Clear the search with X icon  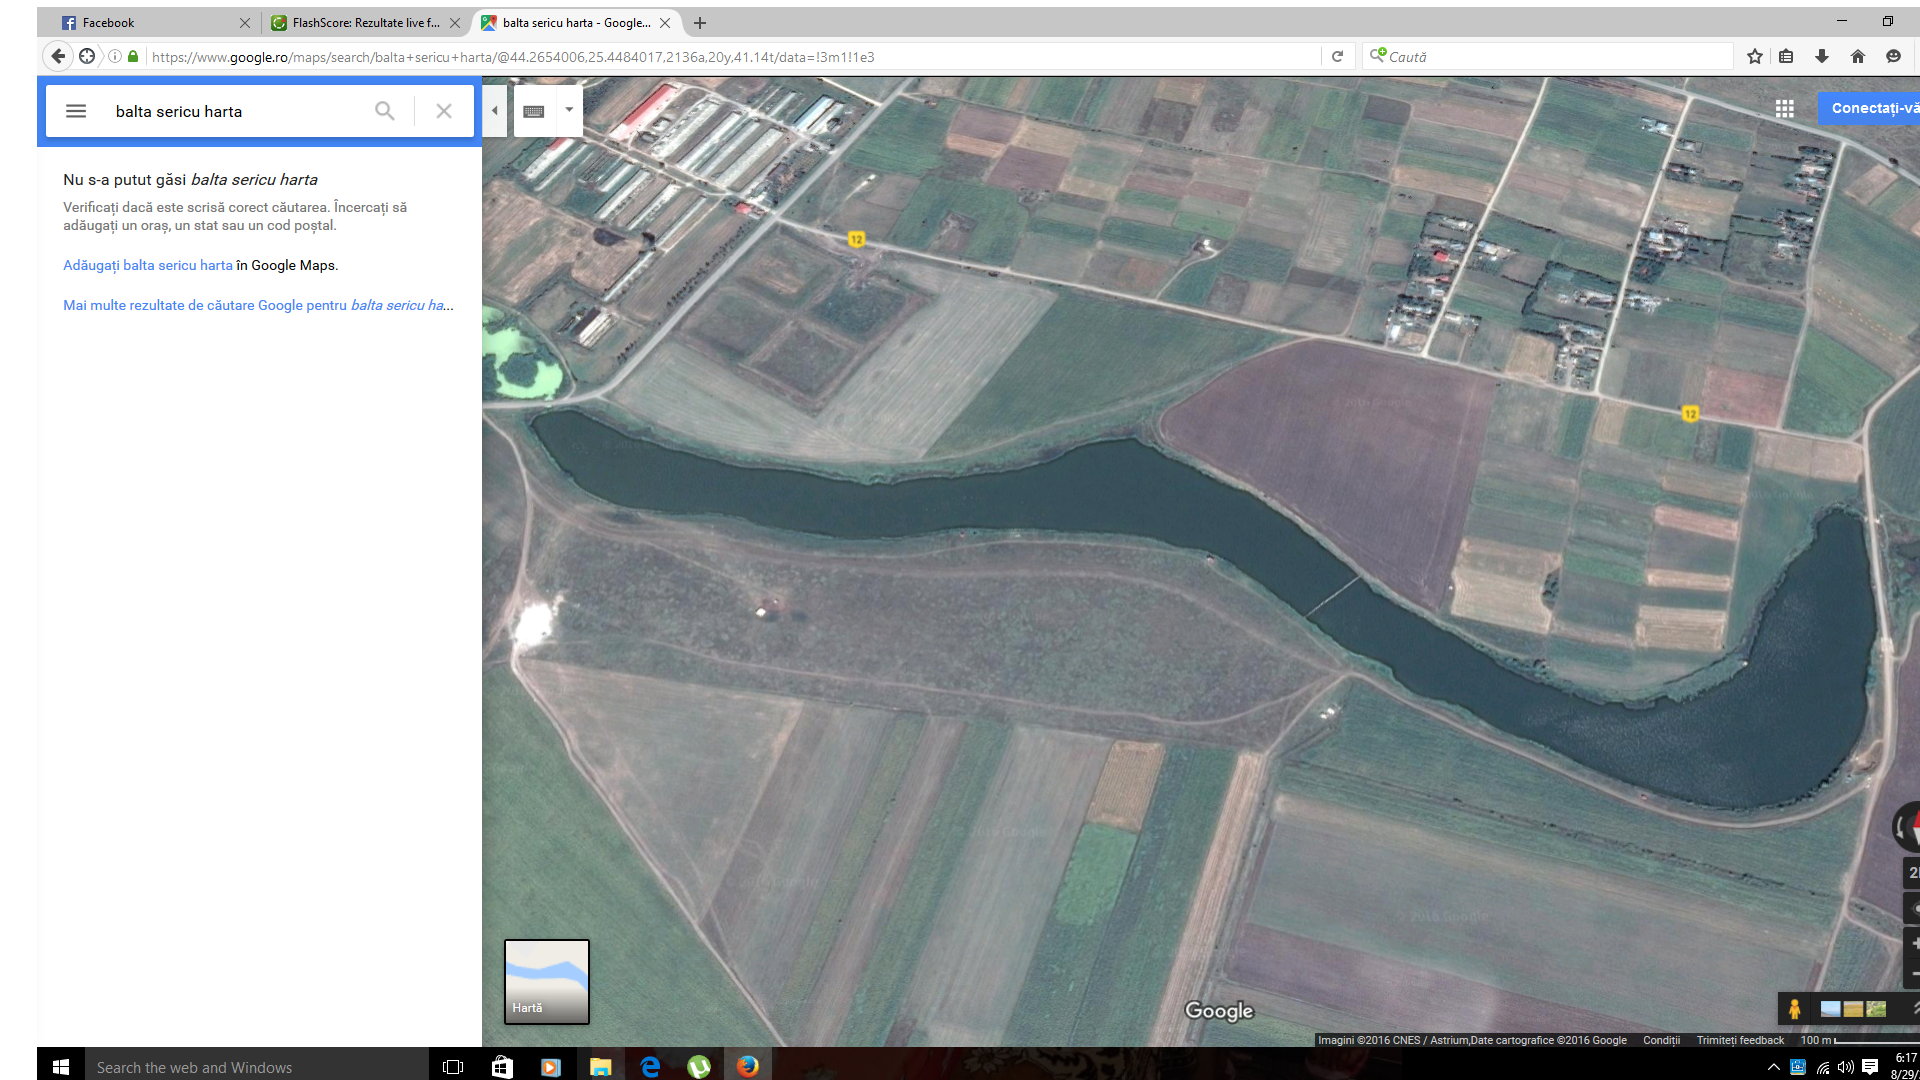[x=444, y=111]
